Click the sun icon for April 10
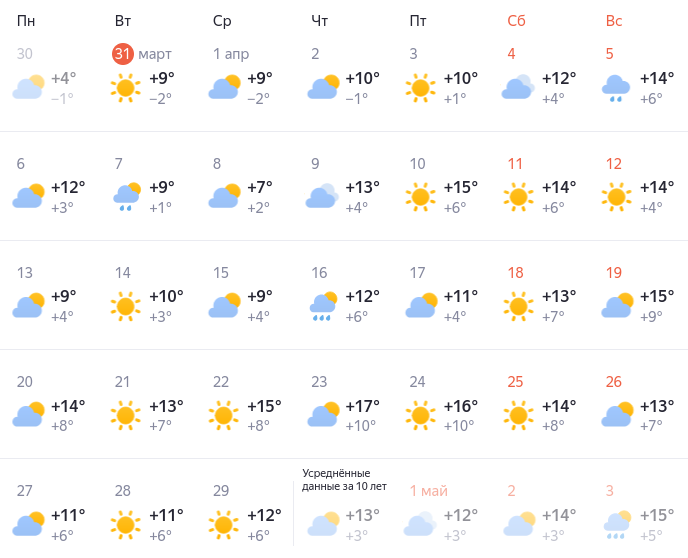 pos(419,196)
